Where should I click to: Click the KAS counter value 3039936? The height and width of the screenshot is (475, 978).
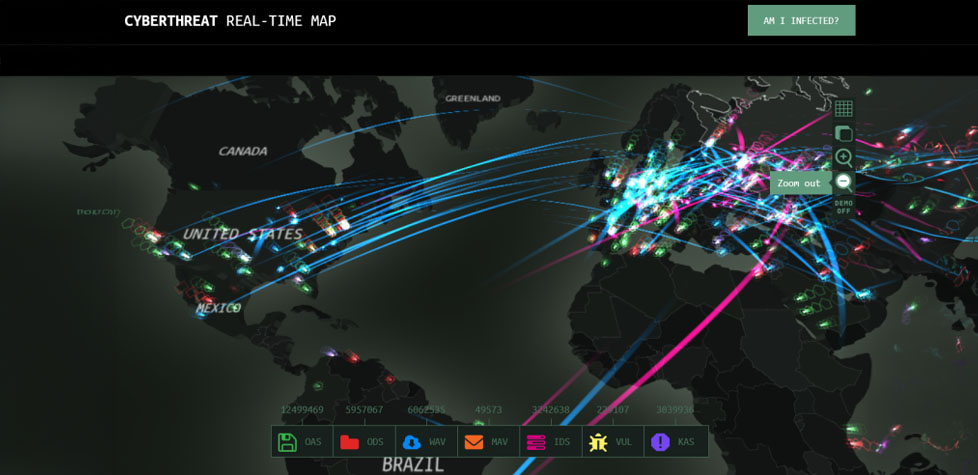(675, 410)
